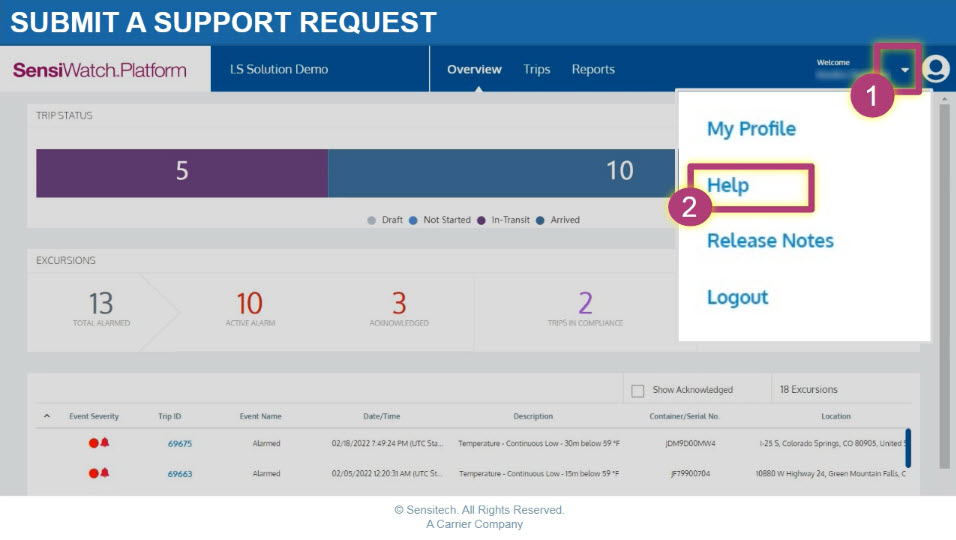This screenshot has width=956, height=540.
Task: Click the user profile avatar icon
Action: [x=936, y=69]
